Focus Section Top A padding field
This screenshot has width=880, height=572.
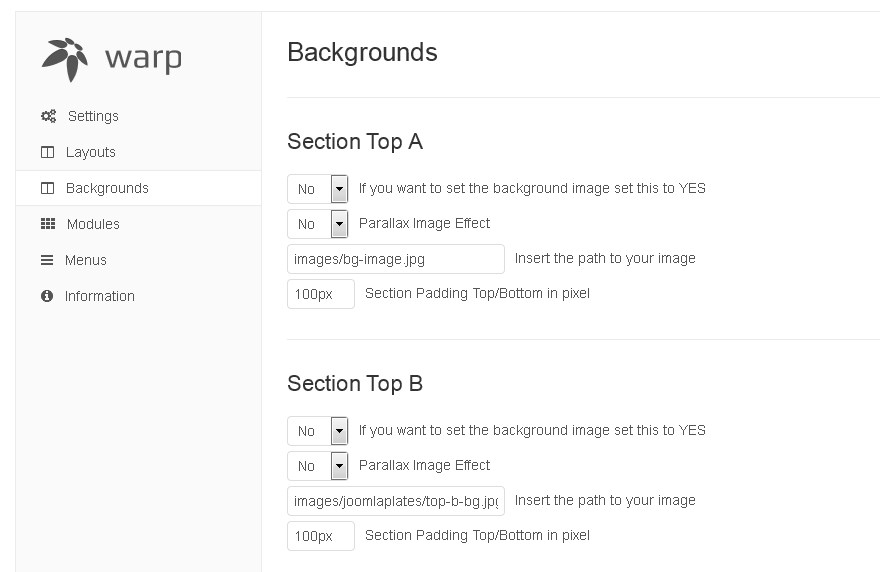click(320, 294)
